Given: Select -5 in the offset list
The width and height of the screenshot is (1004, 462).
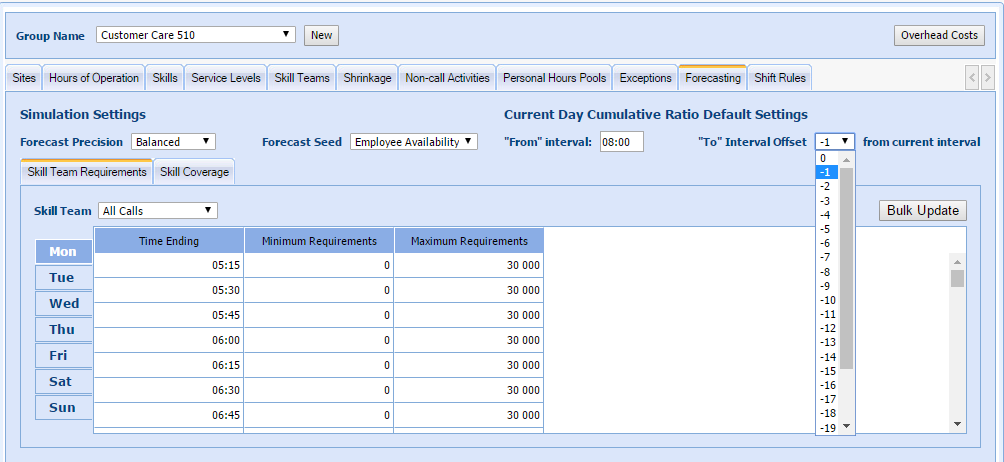Looking at the screenshot, I should click(x=825, y=229).
